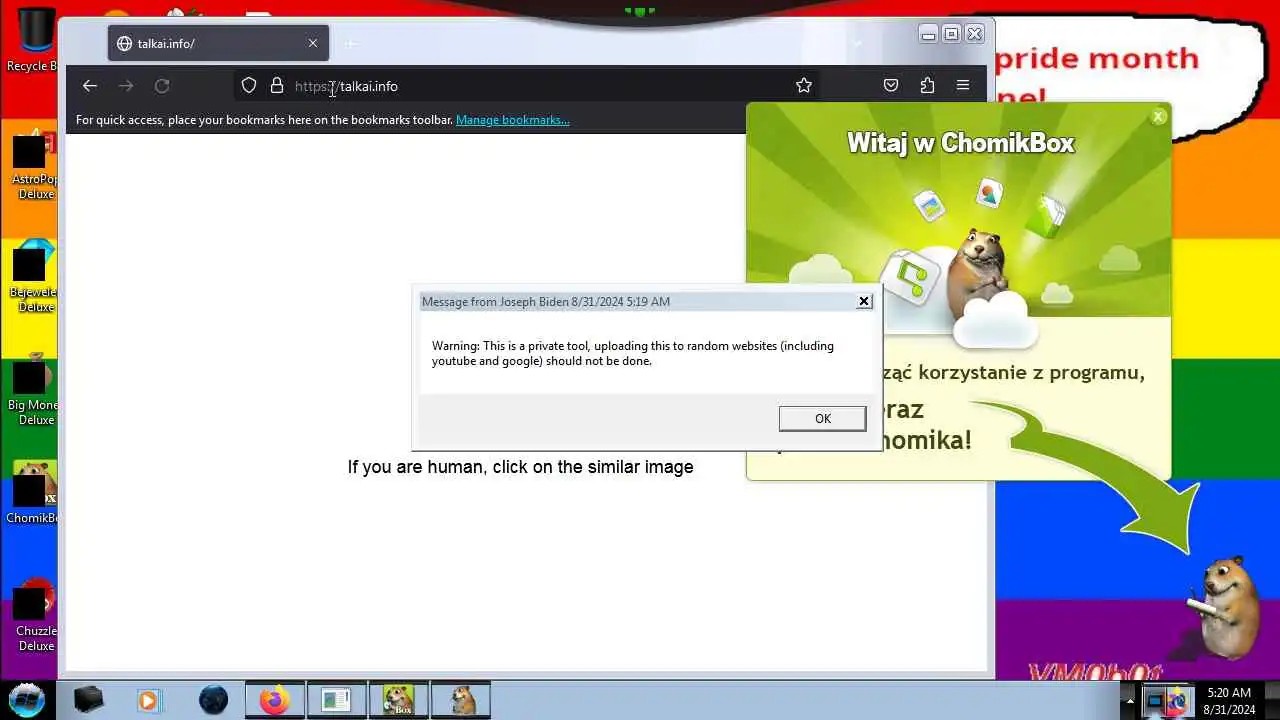Screen dimensions: 1280x720
Task: Open a new tab with plus button
Action: (x=350, y=44)
